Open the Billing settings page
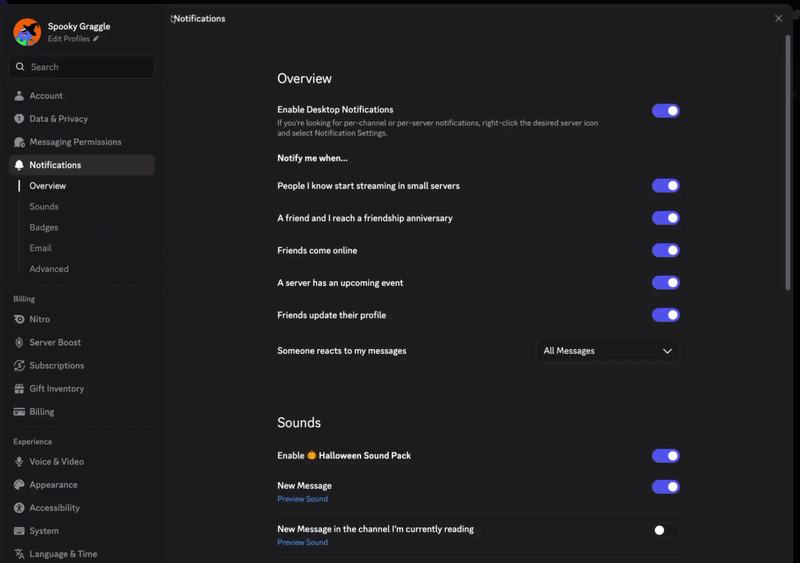800x563 pixels. click(82, 411)
